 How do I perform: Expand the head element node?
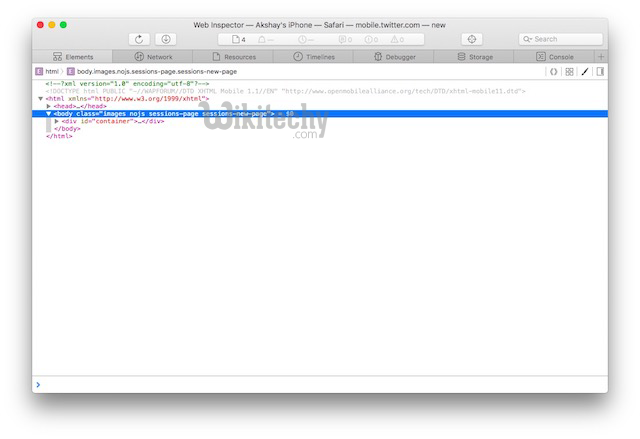[x=49, y=106]
